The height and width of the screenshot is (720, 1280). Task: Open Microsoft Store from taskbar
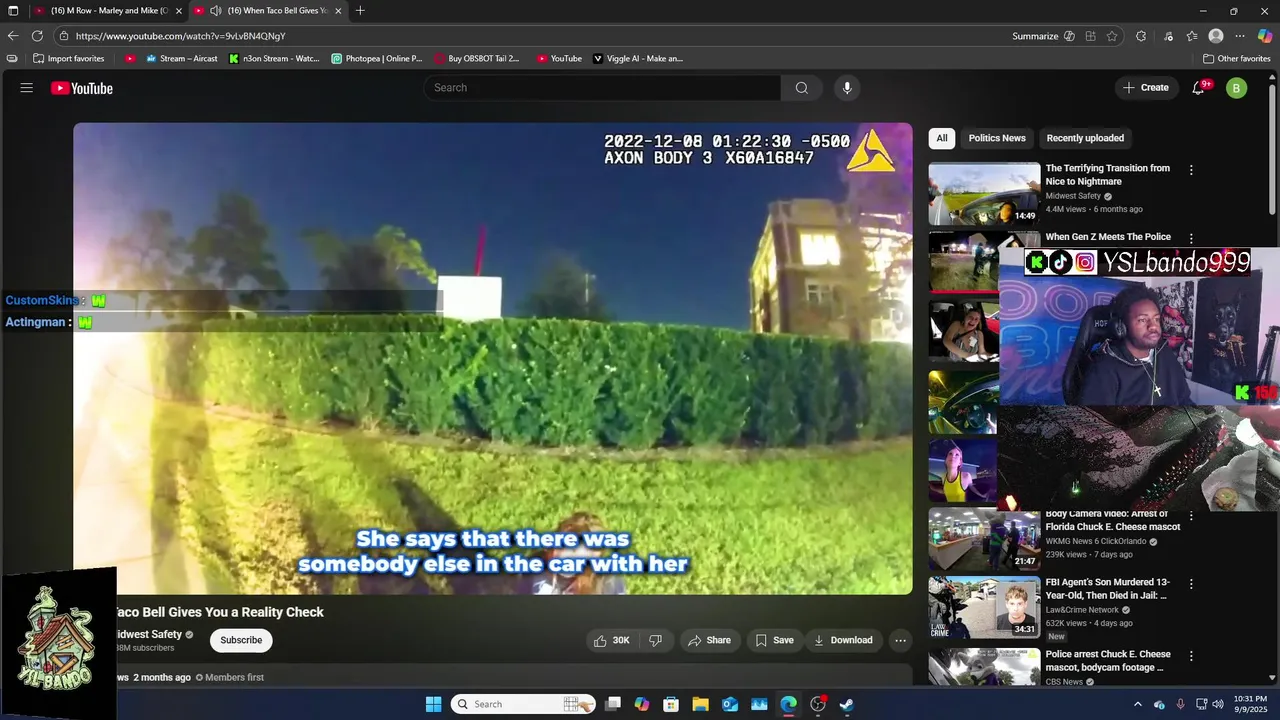(x=671, y=704)
